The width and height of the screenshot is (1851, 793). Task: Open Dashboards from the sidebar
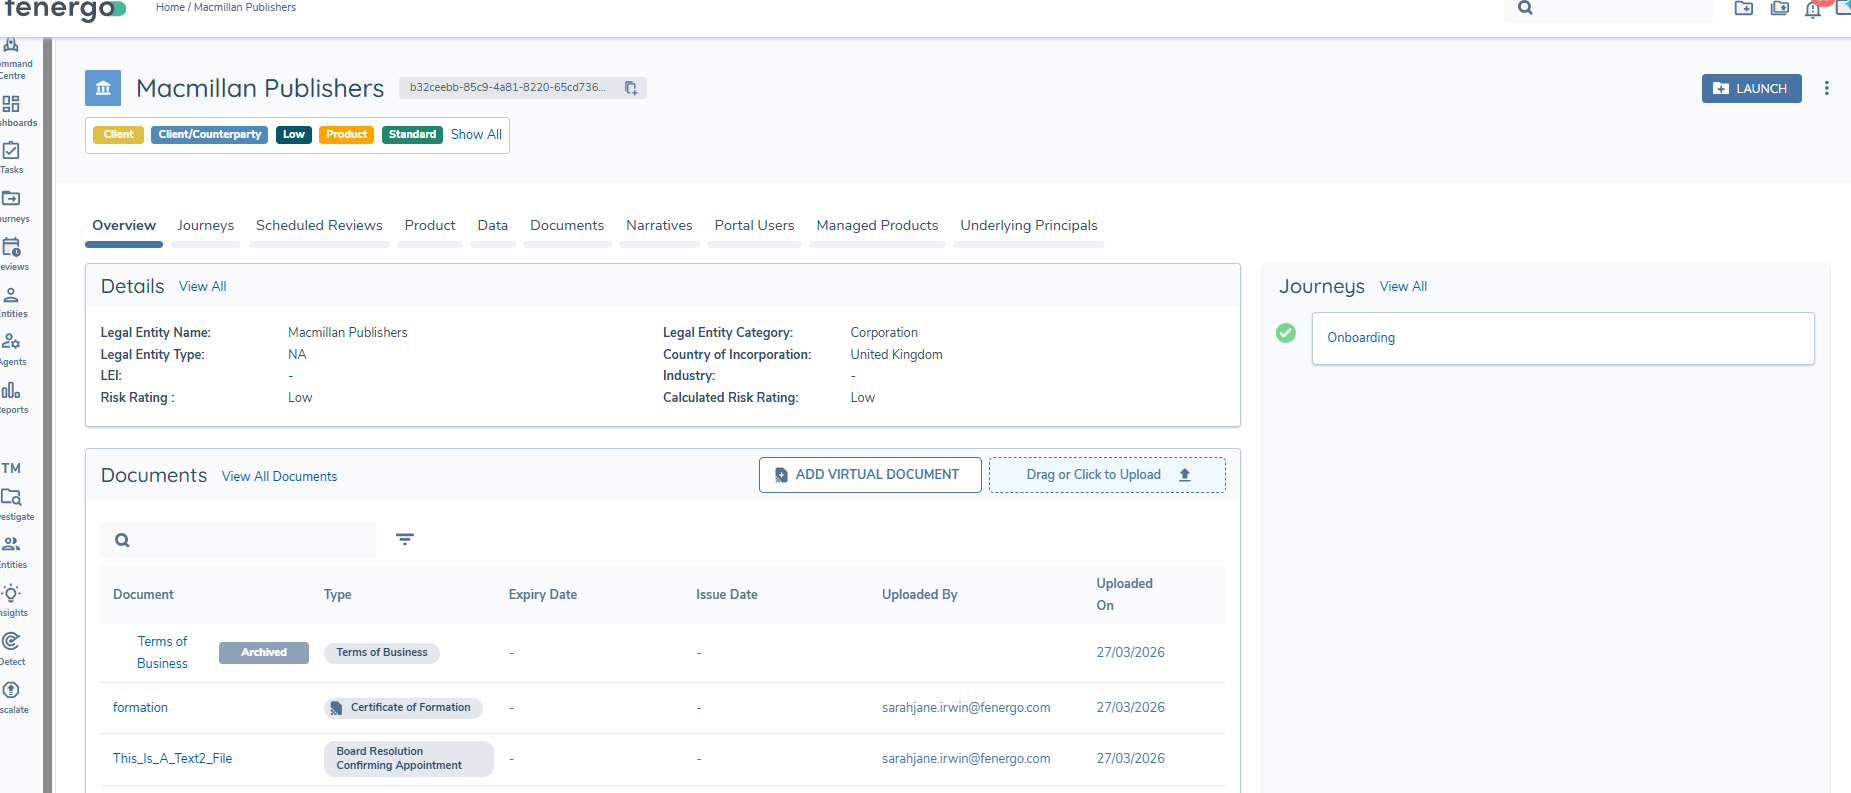(12, 110)
